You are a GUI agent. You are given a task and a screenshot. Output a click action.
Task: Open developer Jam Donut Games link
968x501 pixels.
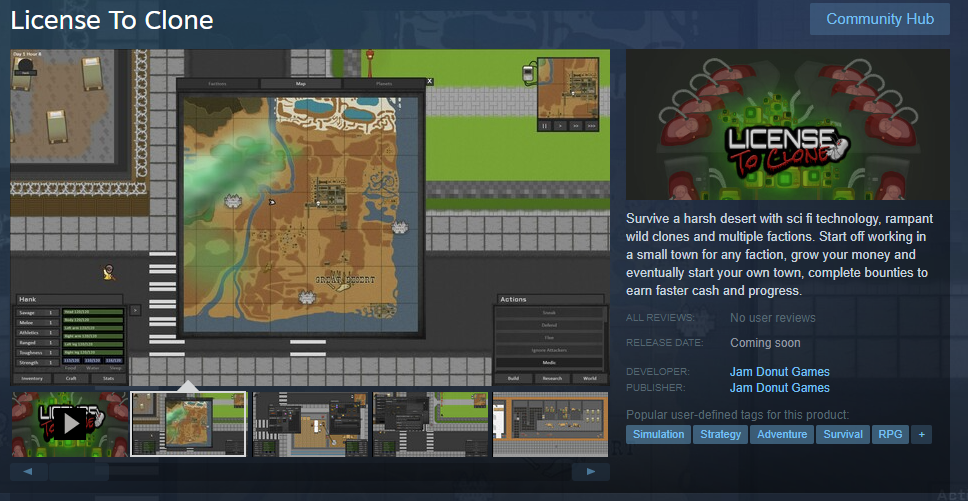pyautogui.click(x=780, y=372)
